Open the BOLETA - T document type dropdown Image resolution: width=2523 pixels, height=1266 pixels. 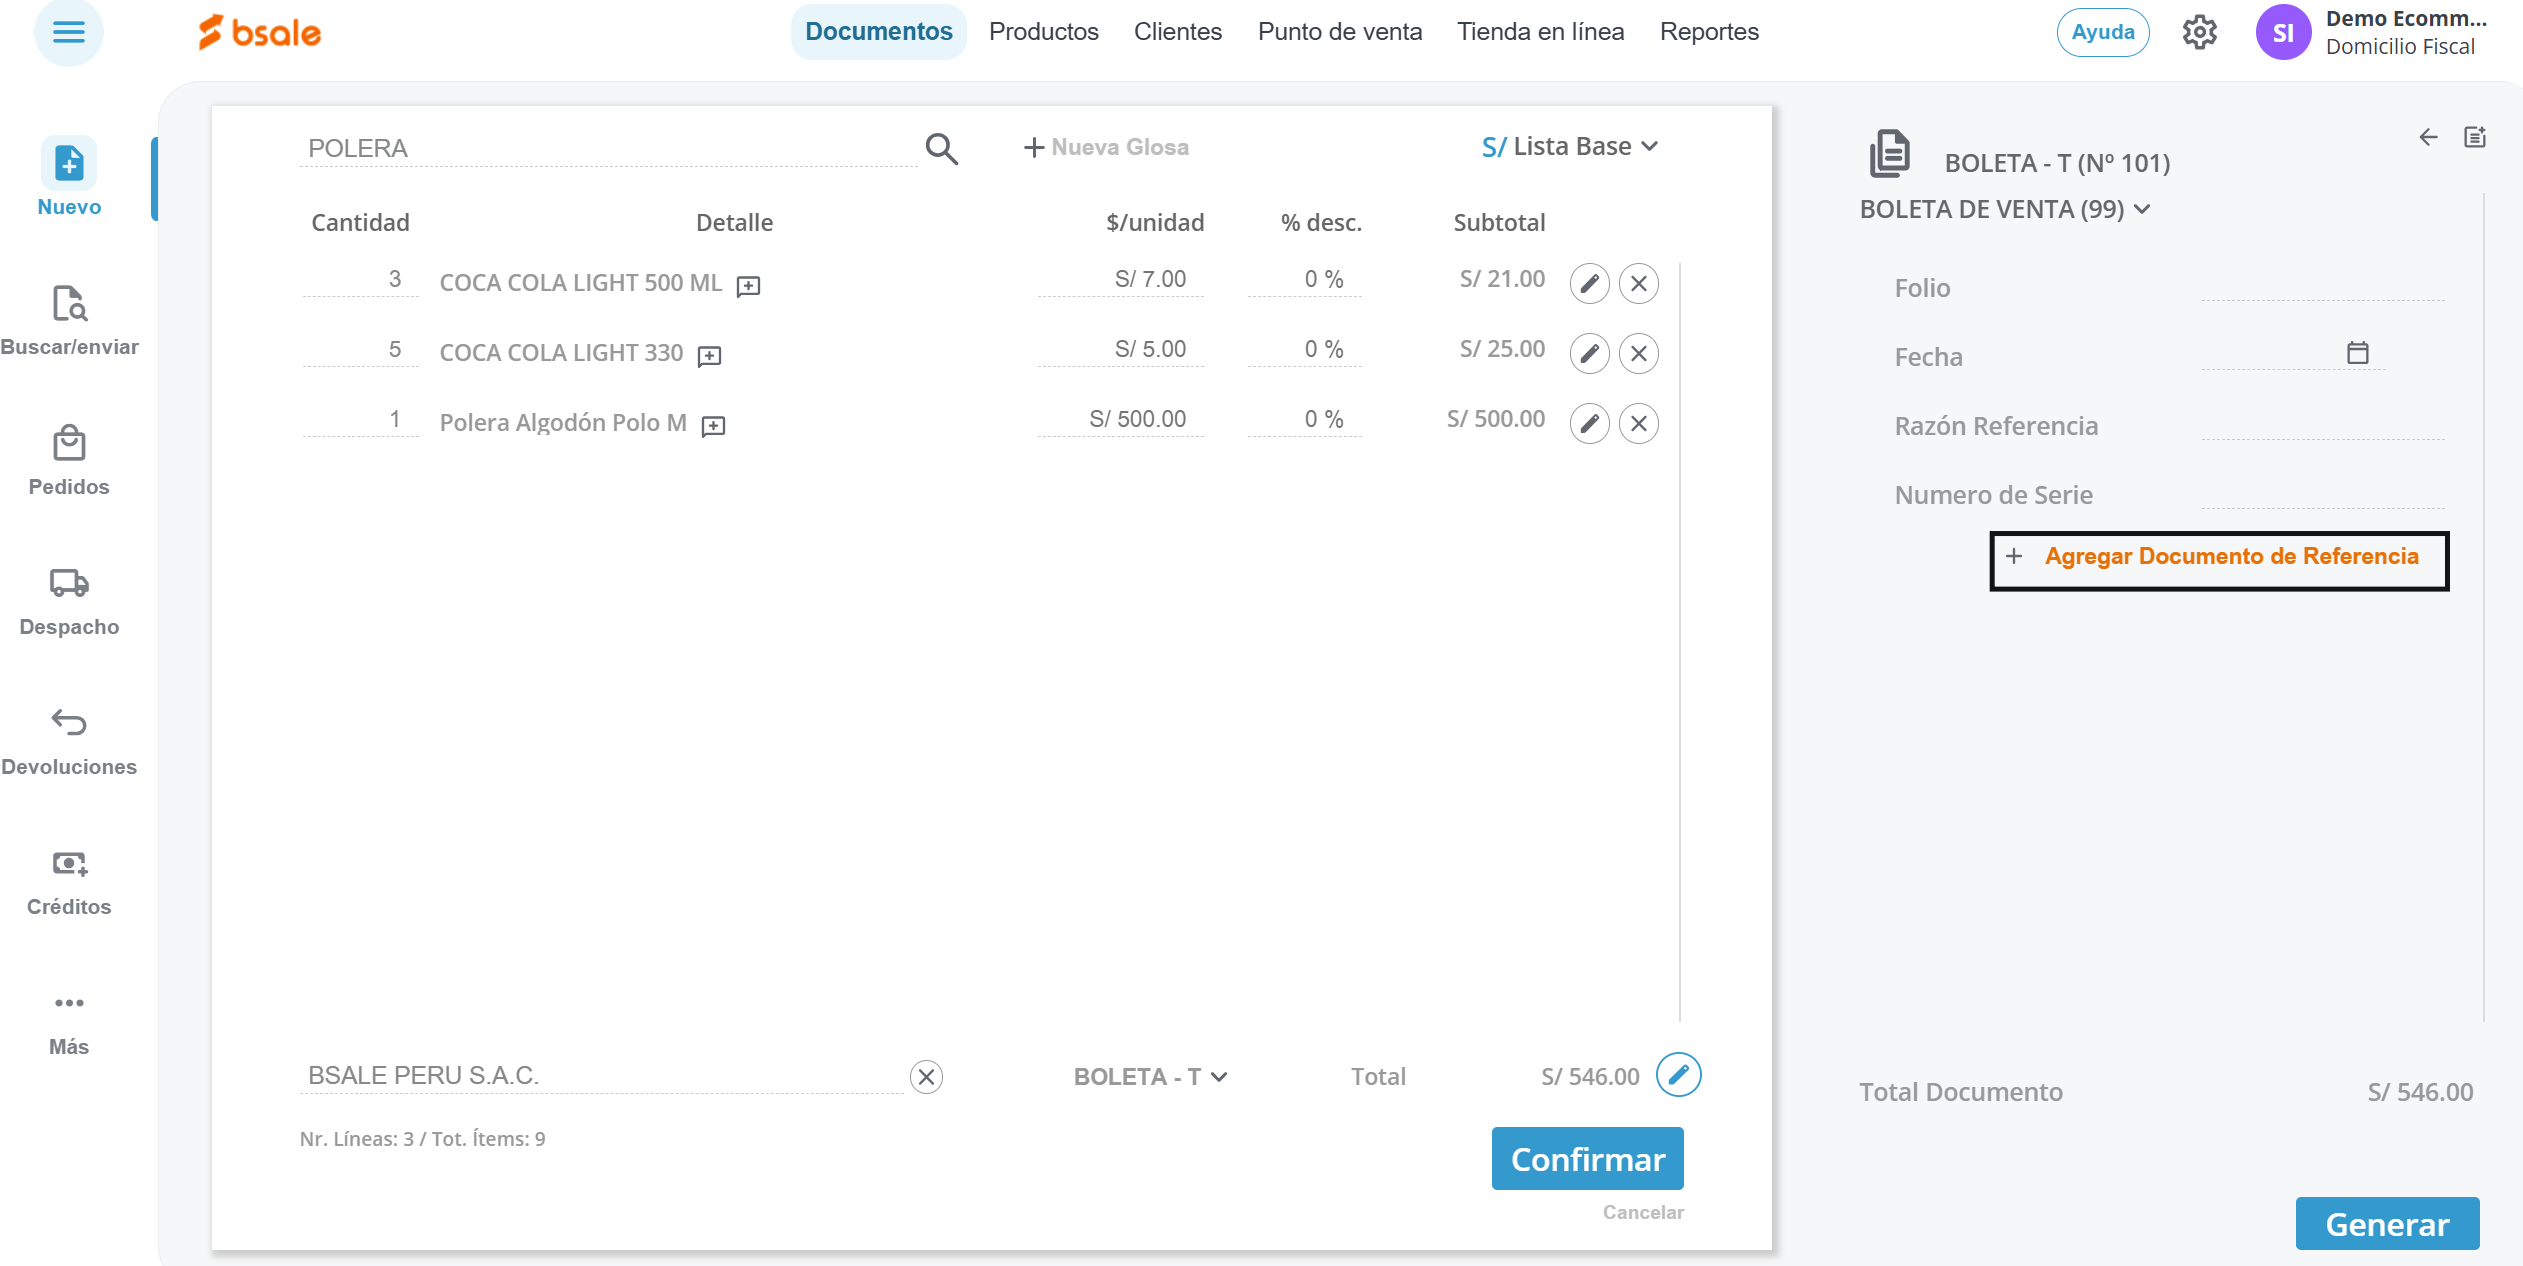1150,1077
